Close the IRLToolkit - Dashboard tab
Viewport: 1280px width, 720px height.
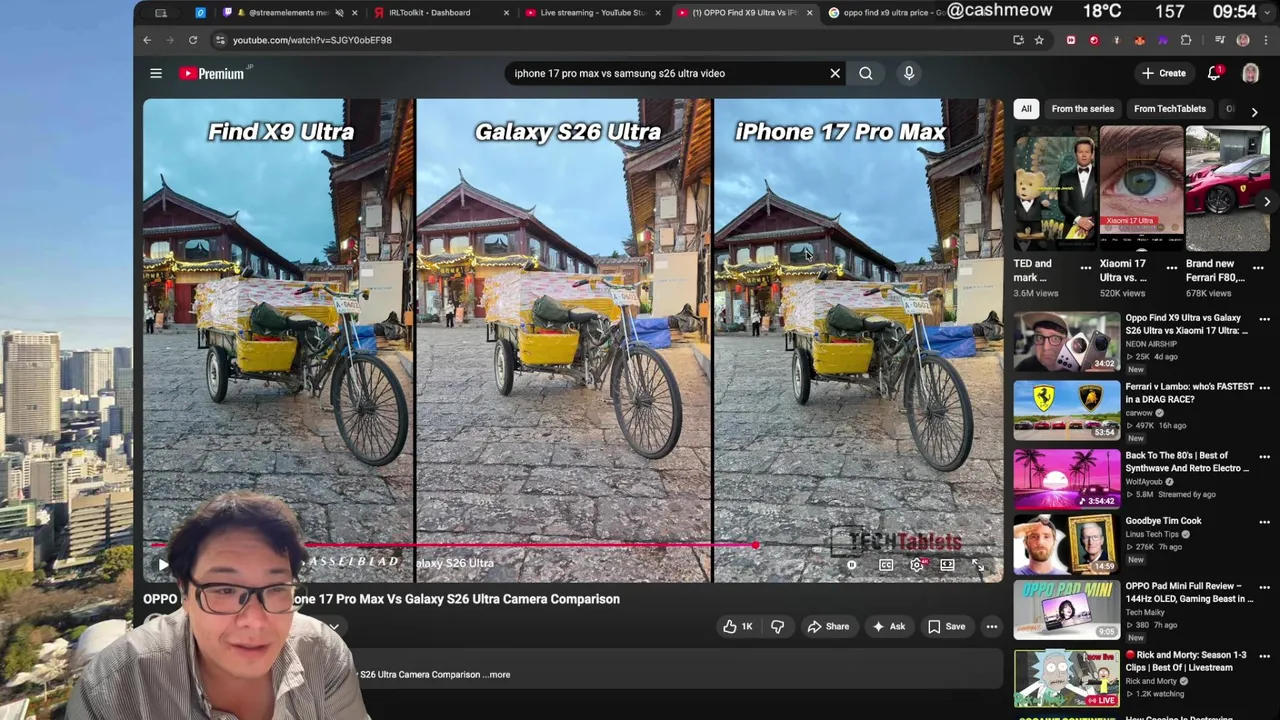click(x=506, y=13)
